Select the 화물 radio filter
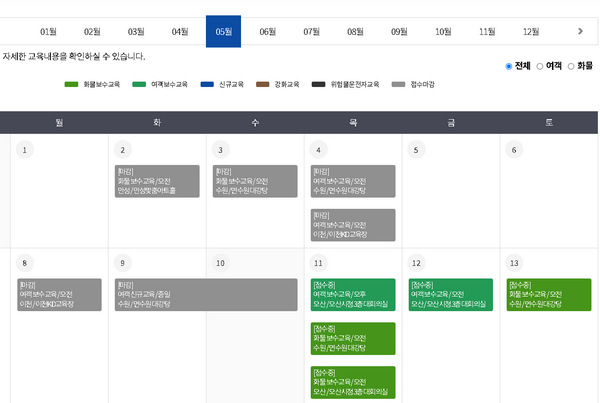 tap(571, 67)
